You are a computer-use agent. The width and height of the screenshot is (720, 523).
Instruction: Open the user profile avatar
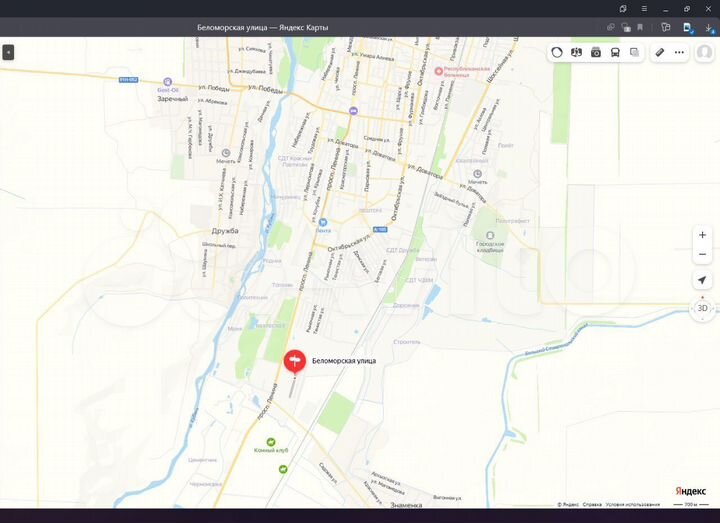[x=704, y=52]
